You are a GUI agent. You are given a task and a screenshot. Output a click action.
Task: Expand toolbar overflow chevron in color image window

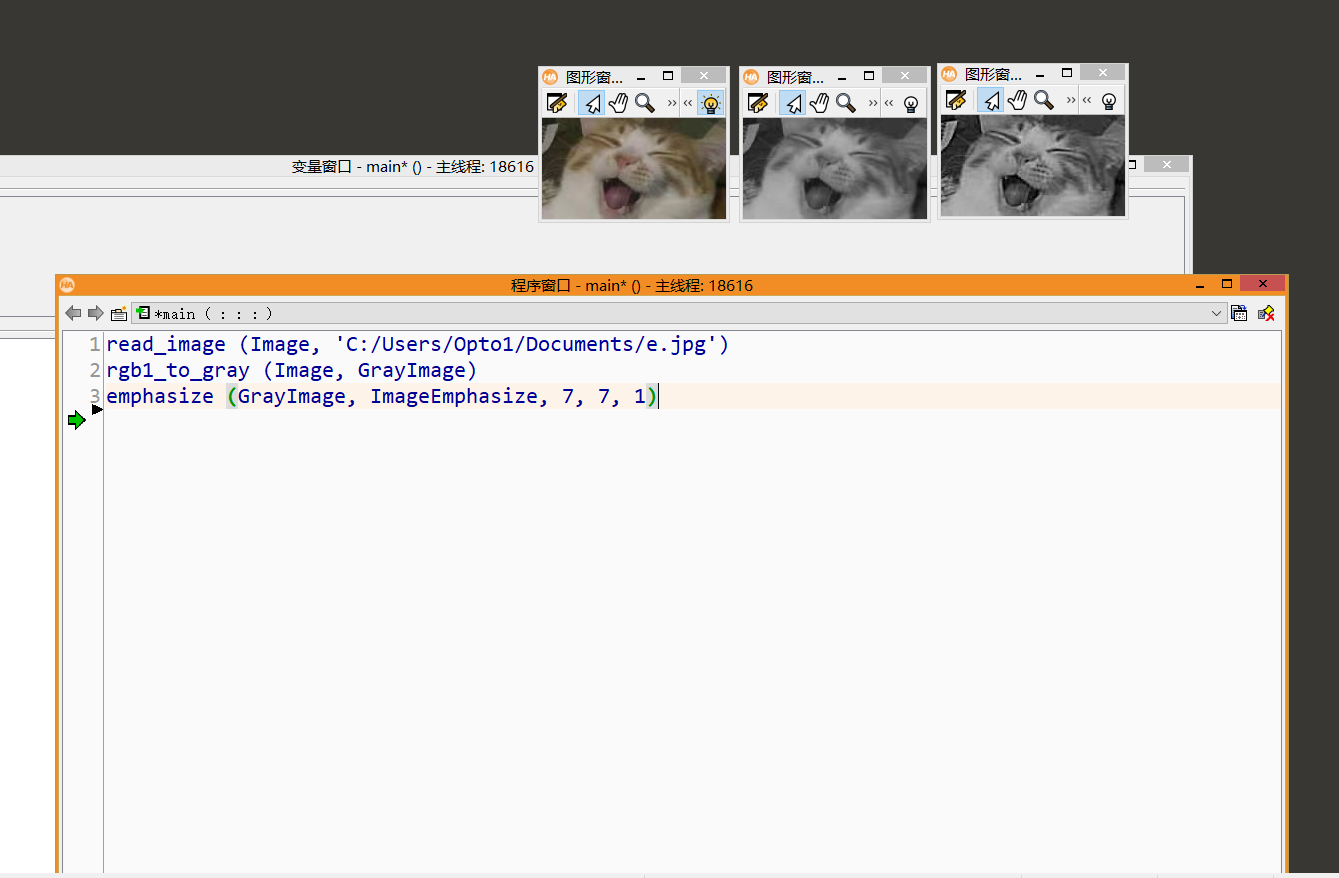pos(672,103)
